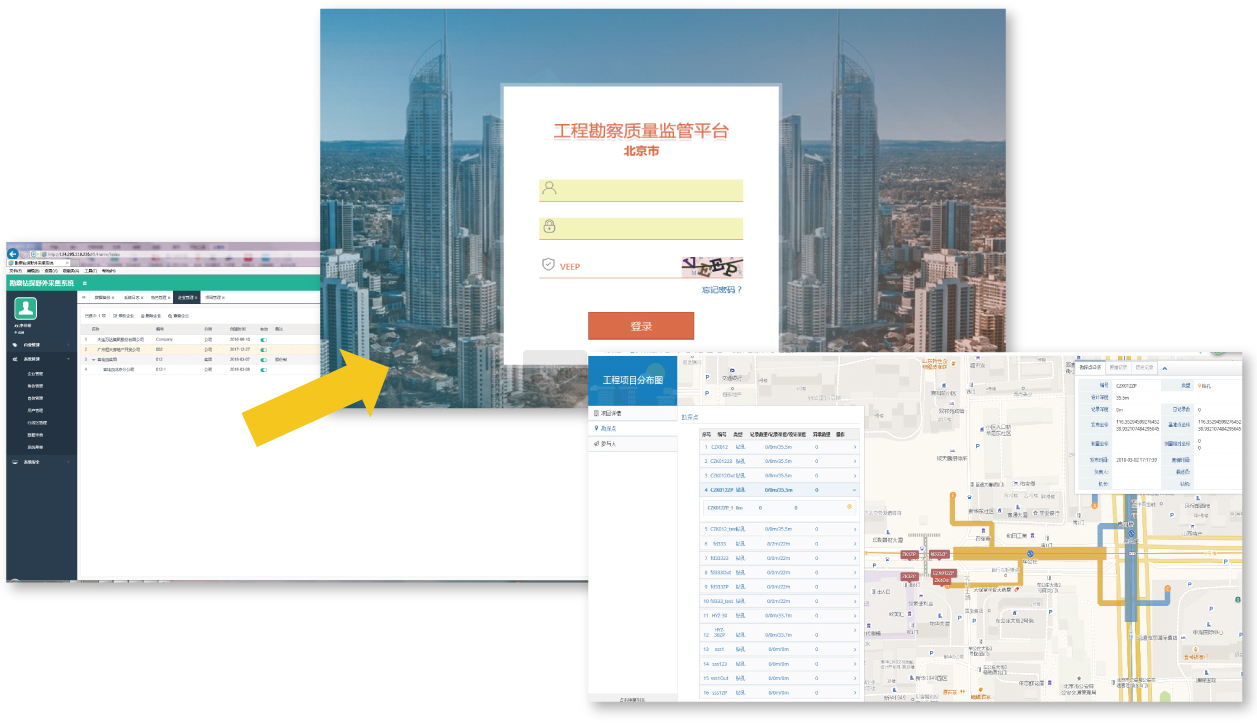Refresh the VEEP captcha image
The height and width of the screenshot is (728, 1257).
point(712,267)
